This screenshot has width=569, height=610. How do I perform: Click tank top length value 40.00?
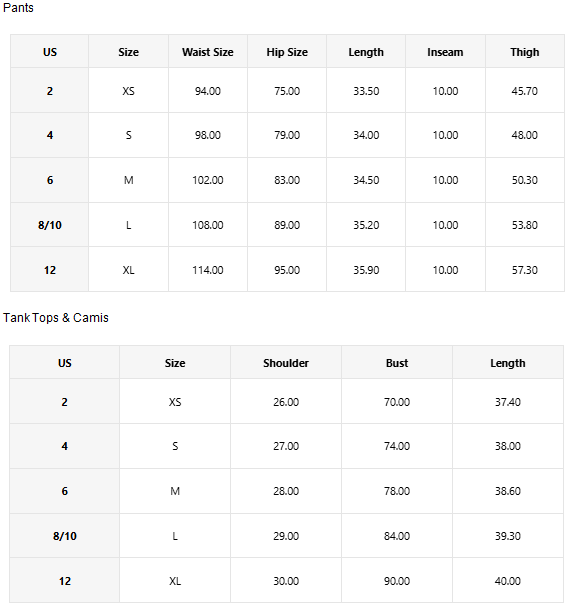point(508,581)
